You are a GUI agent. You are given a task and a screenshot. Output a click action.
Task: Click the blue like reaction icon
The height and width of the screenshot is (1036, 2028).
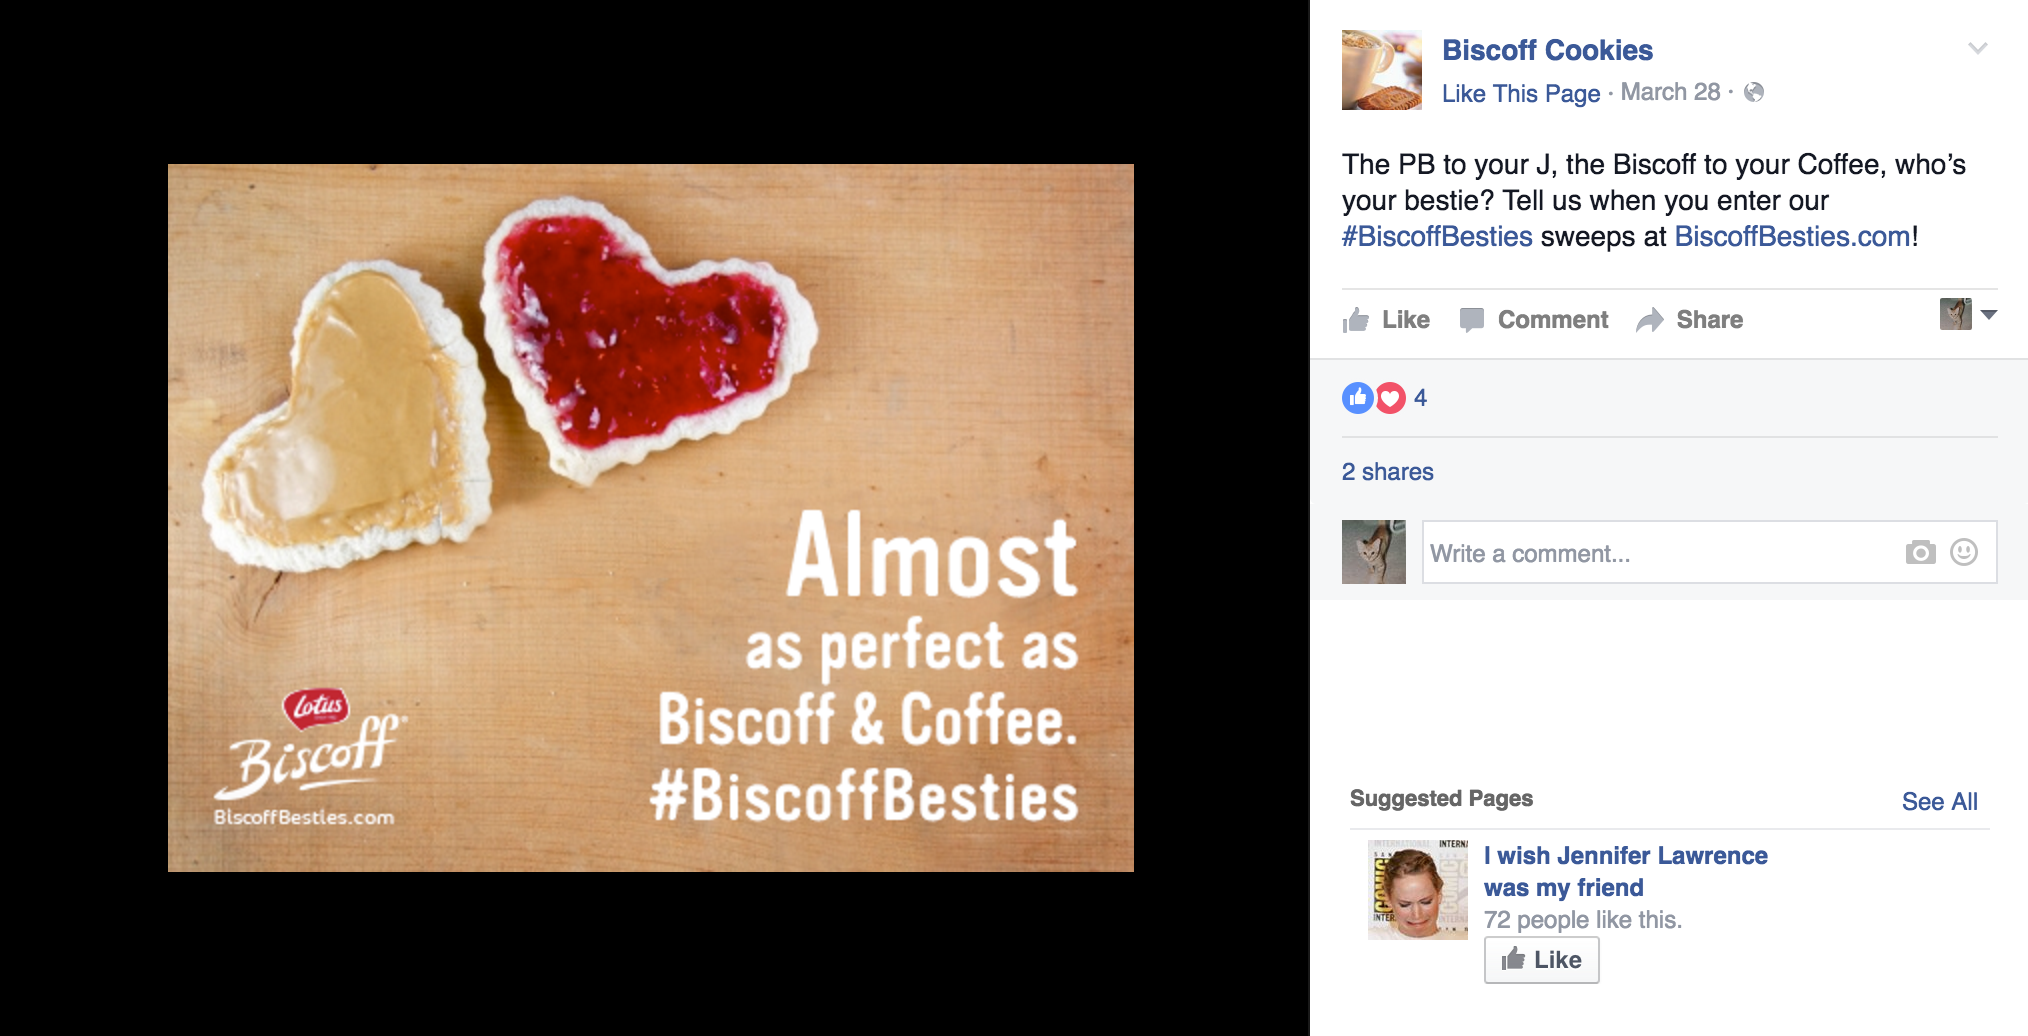(x=1357, y=398)
